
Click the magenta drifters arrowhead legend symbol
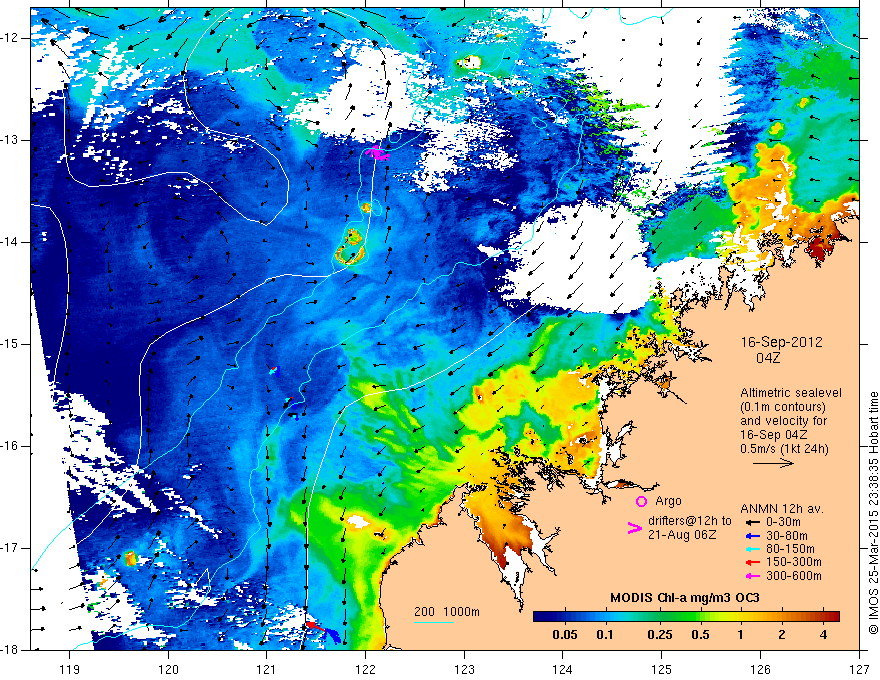634,527
